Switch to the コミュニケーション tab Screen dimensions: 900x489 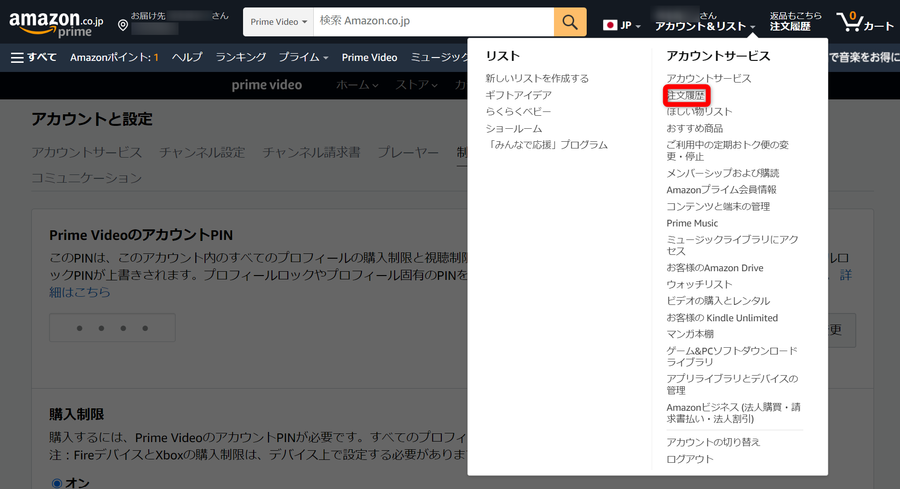click(x=87, y=178)
